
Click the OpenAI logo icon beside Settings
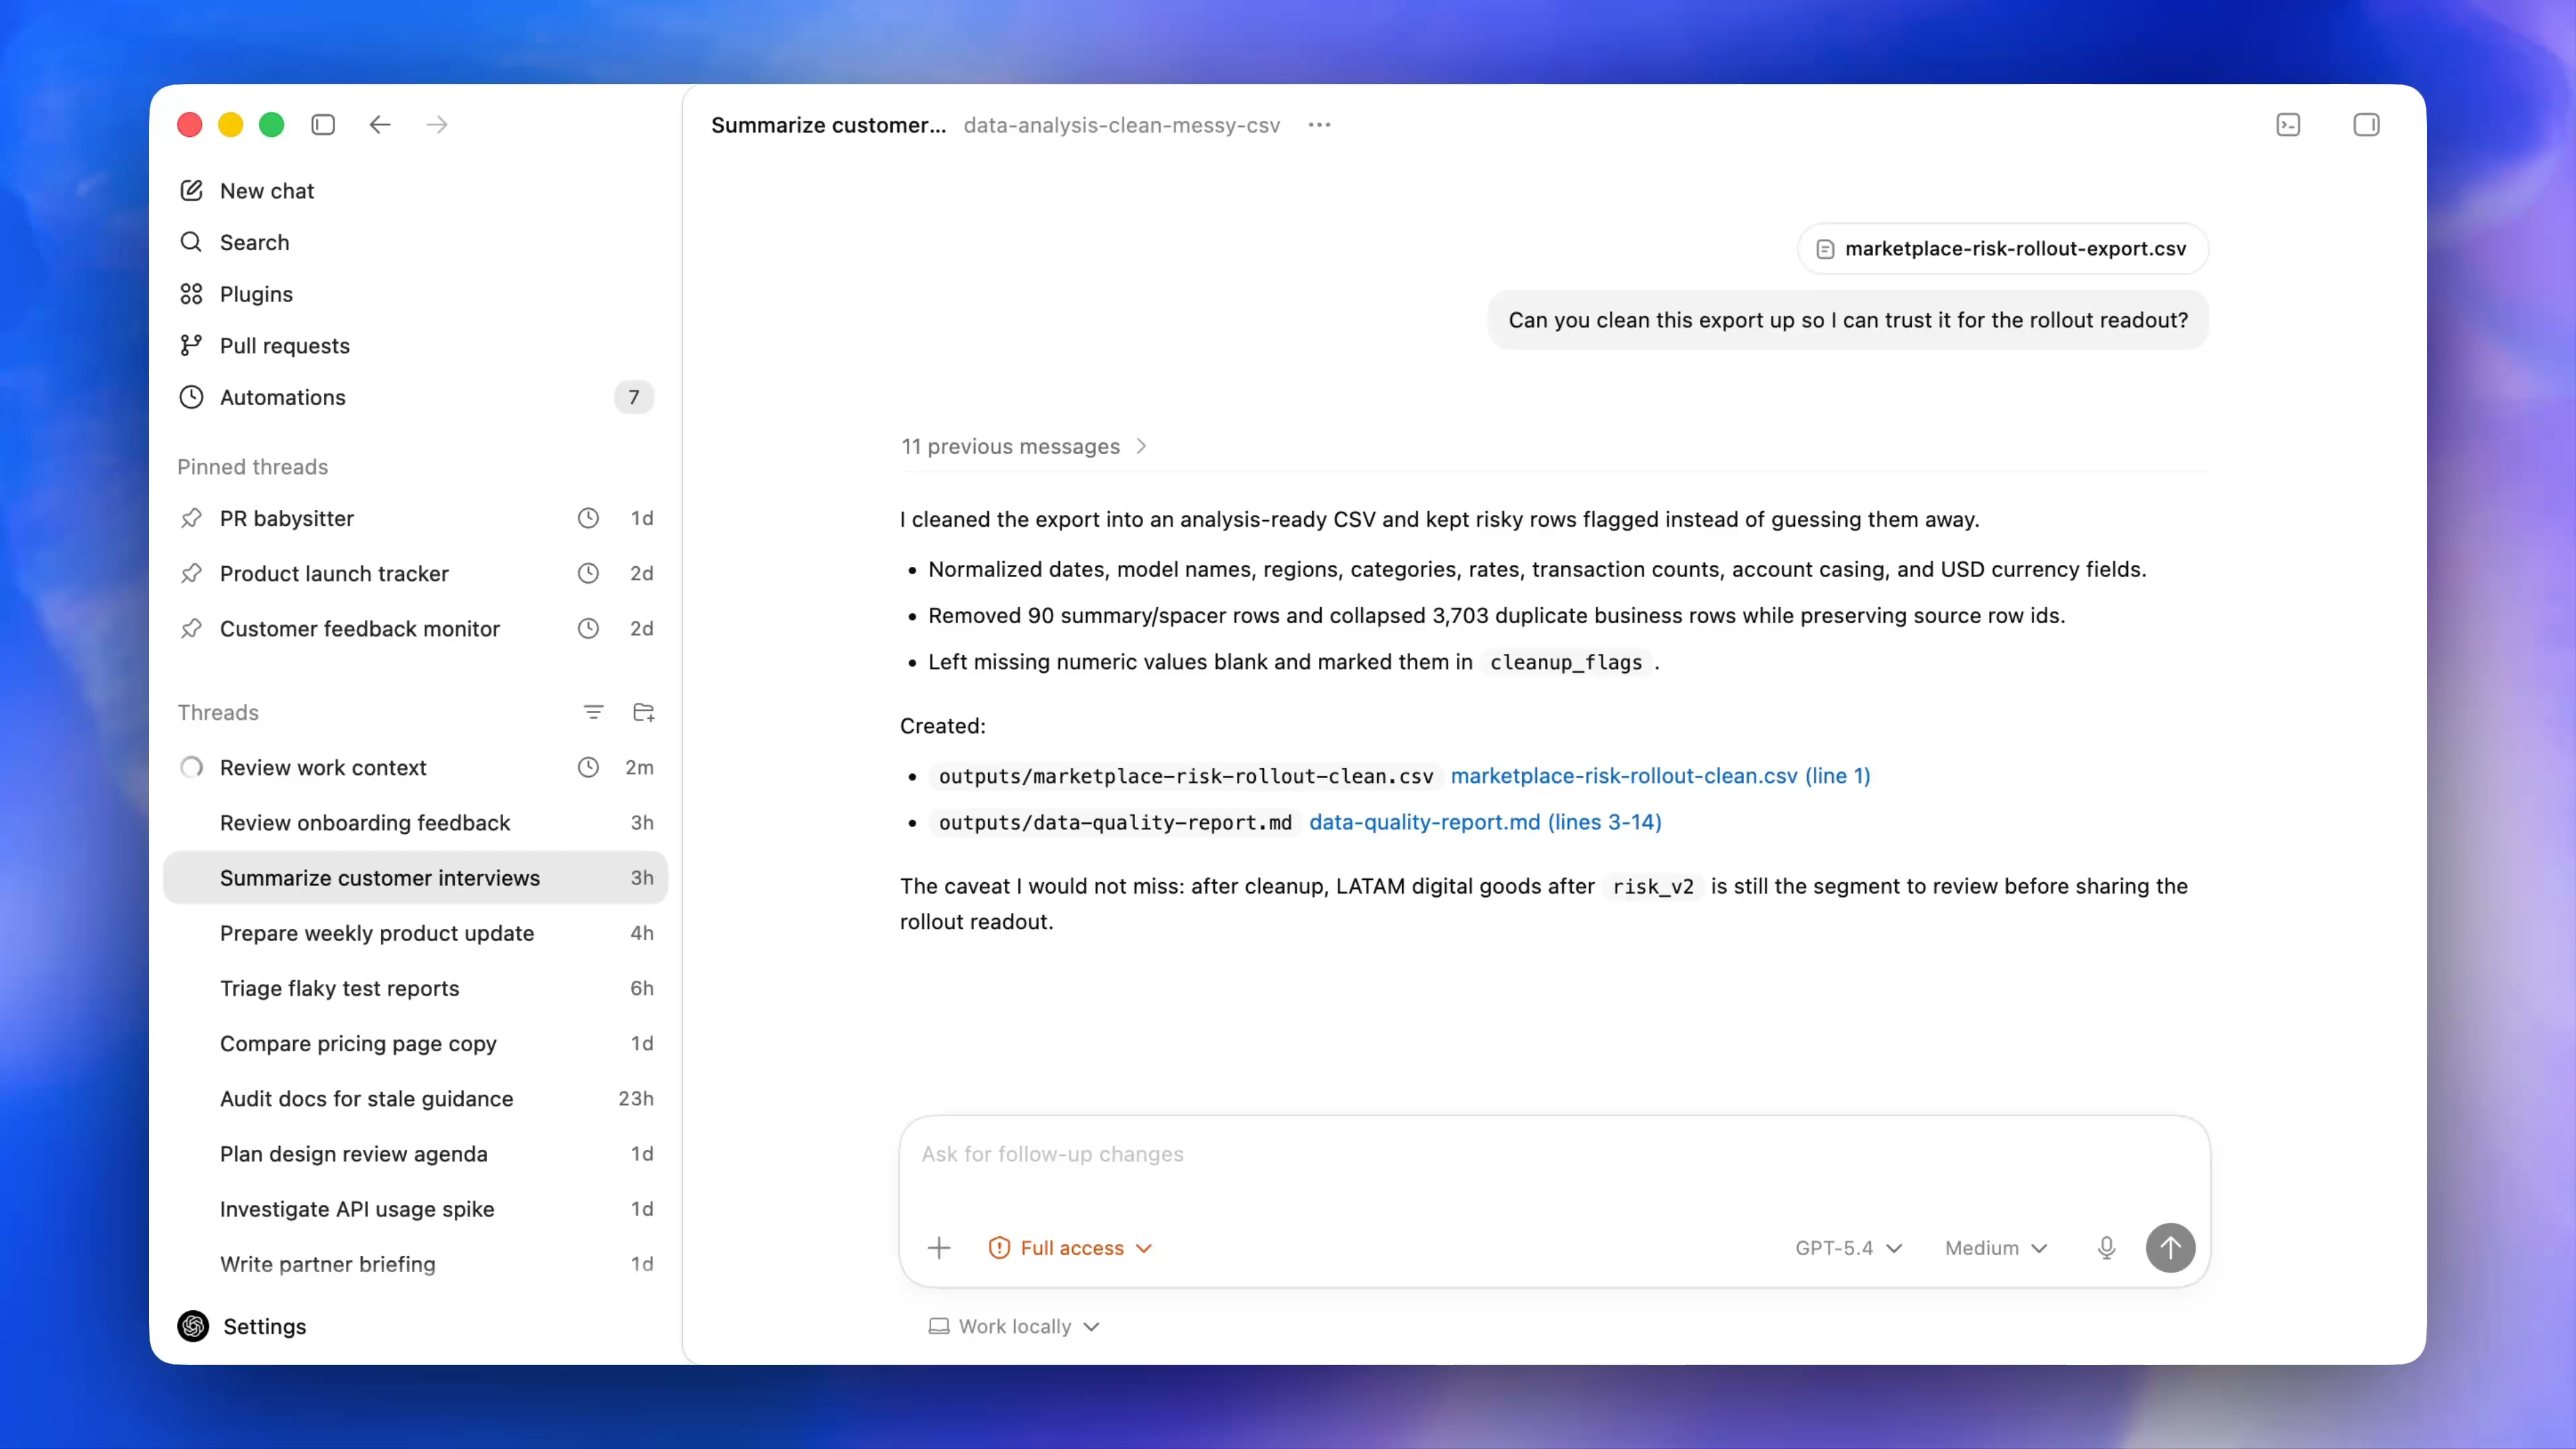193,1326
